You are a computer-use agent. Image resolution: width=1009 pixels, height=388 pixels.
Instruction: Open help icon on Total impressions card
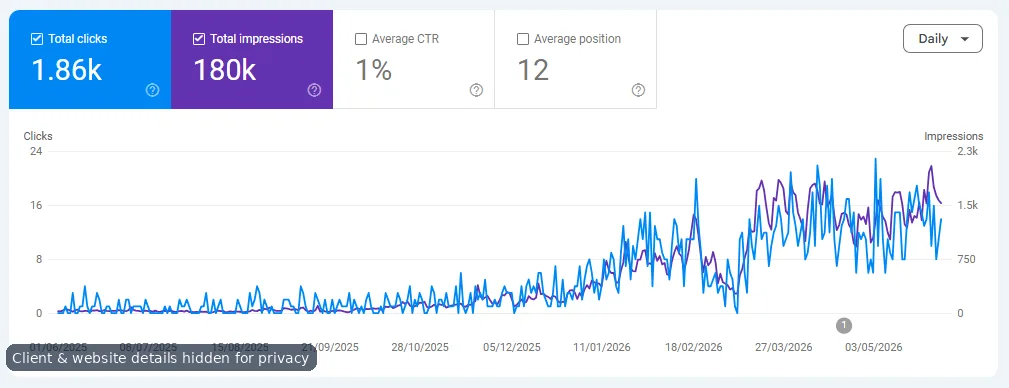coord(314,90)
